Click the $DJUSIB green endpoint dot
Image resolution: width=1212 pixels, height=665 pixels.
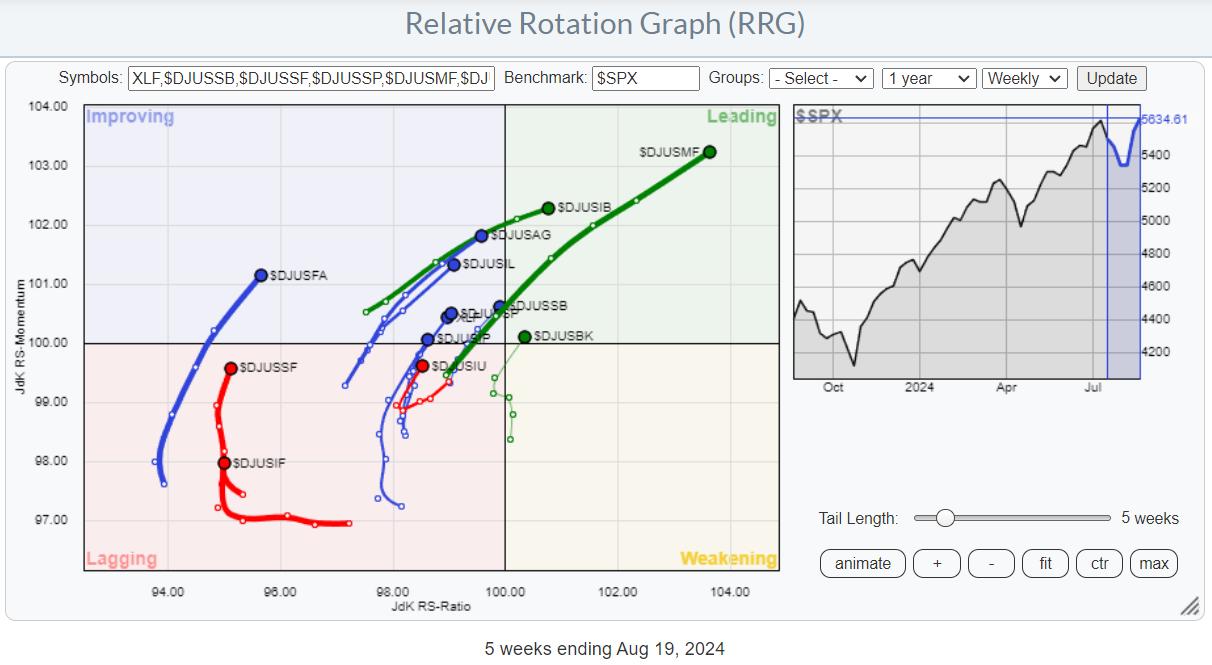point(548,208)
